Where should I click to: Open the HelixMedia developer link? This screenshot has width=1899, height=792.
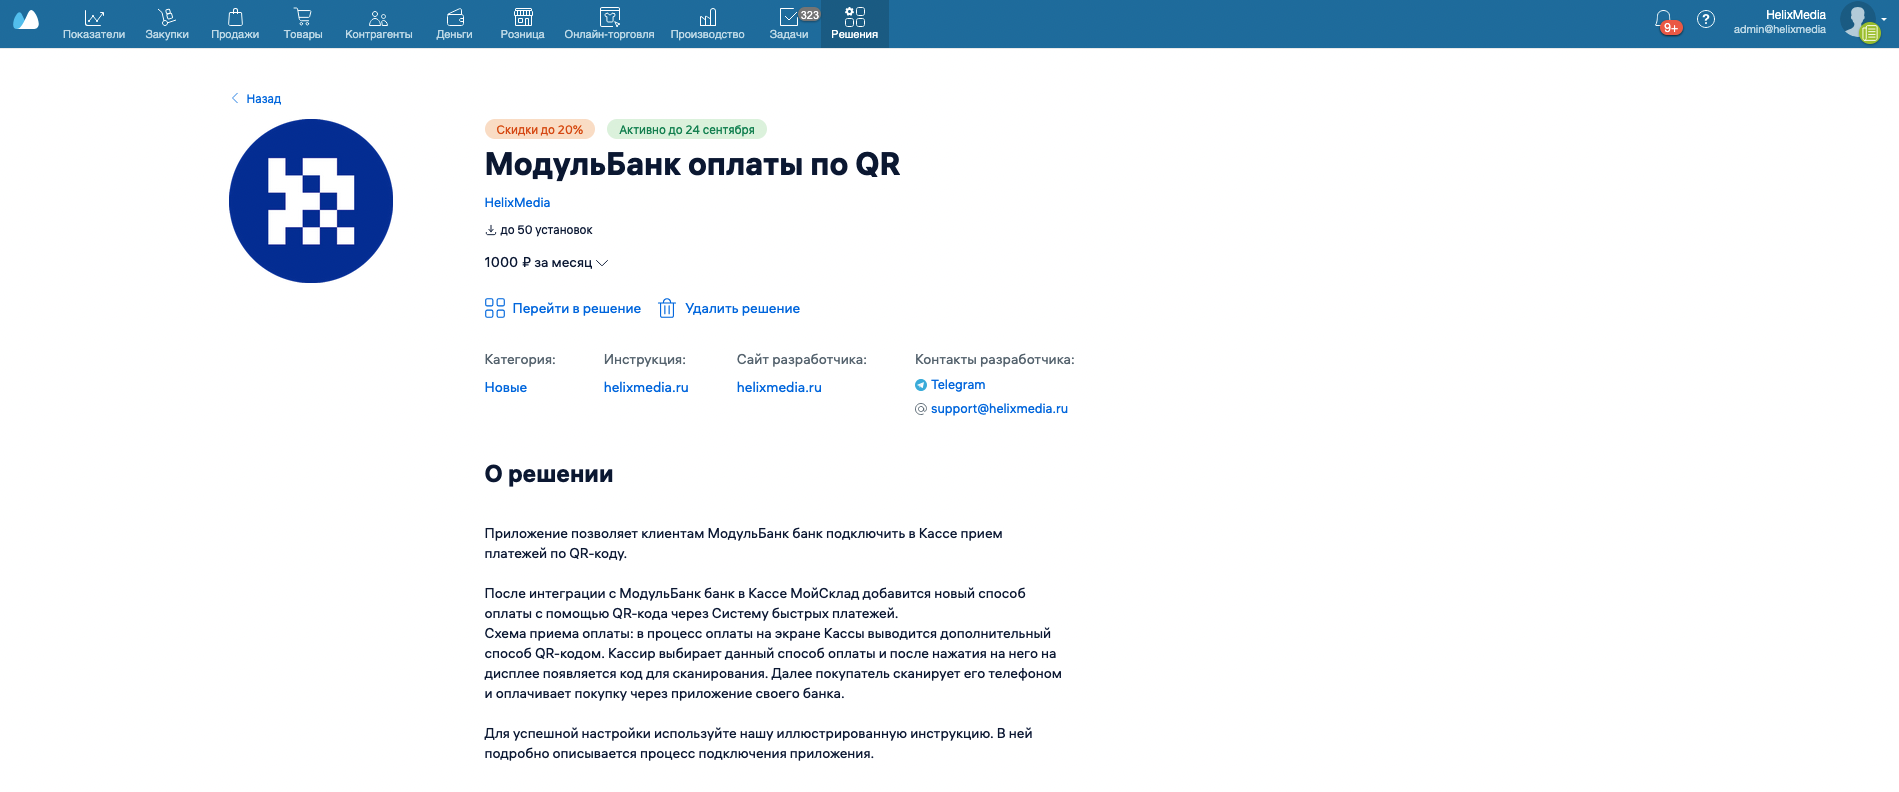click(x=517, y=202)
